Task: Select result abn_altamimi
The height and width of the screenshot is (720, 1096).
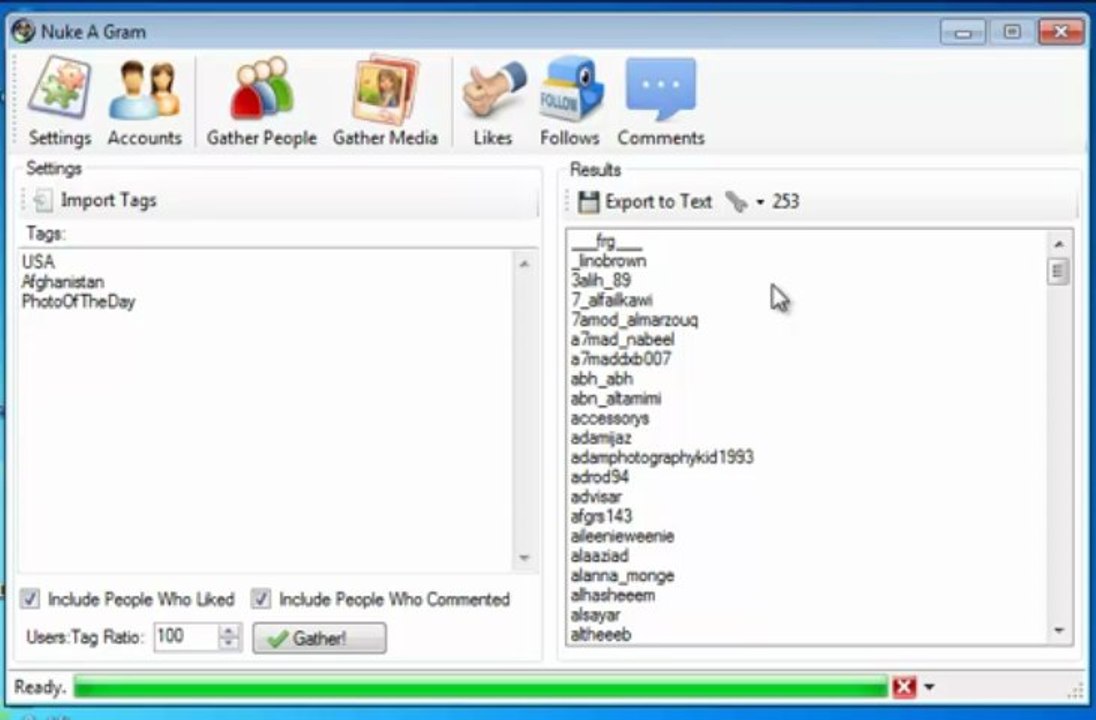Action: [616, 398]
